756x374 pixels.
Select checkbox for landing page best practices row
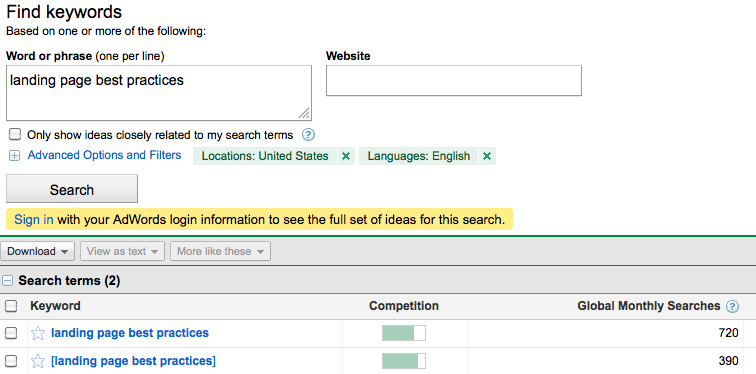pos(11,333)
